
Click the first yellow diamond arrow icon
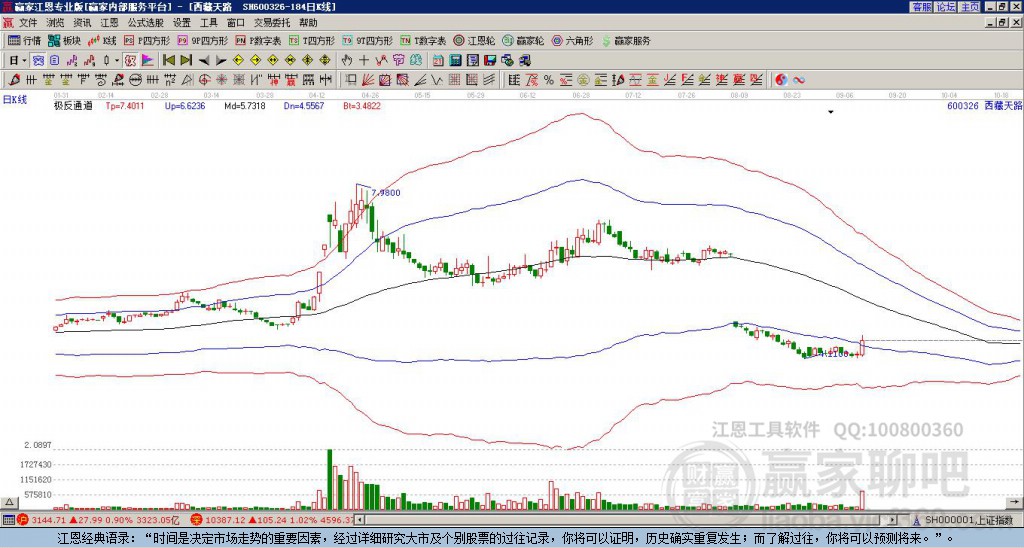(x=238, y=61)
